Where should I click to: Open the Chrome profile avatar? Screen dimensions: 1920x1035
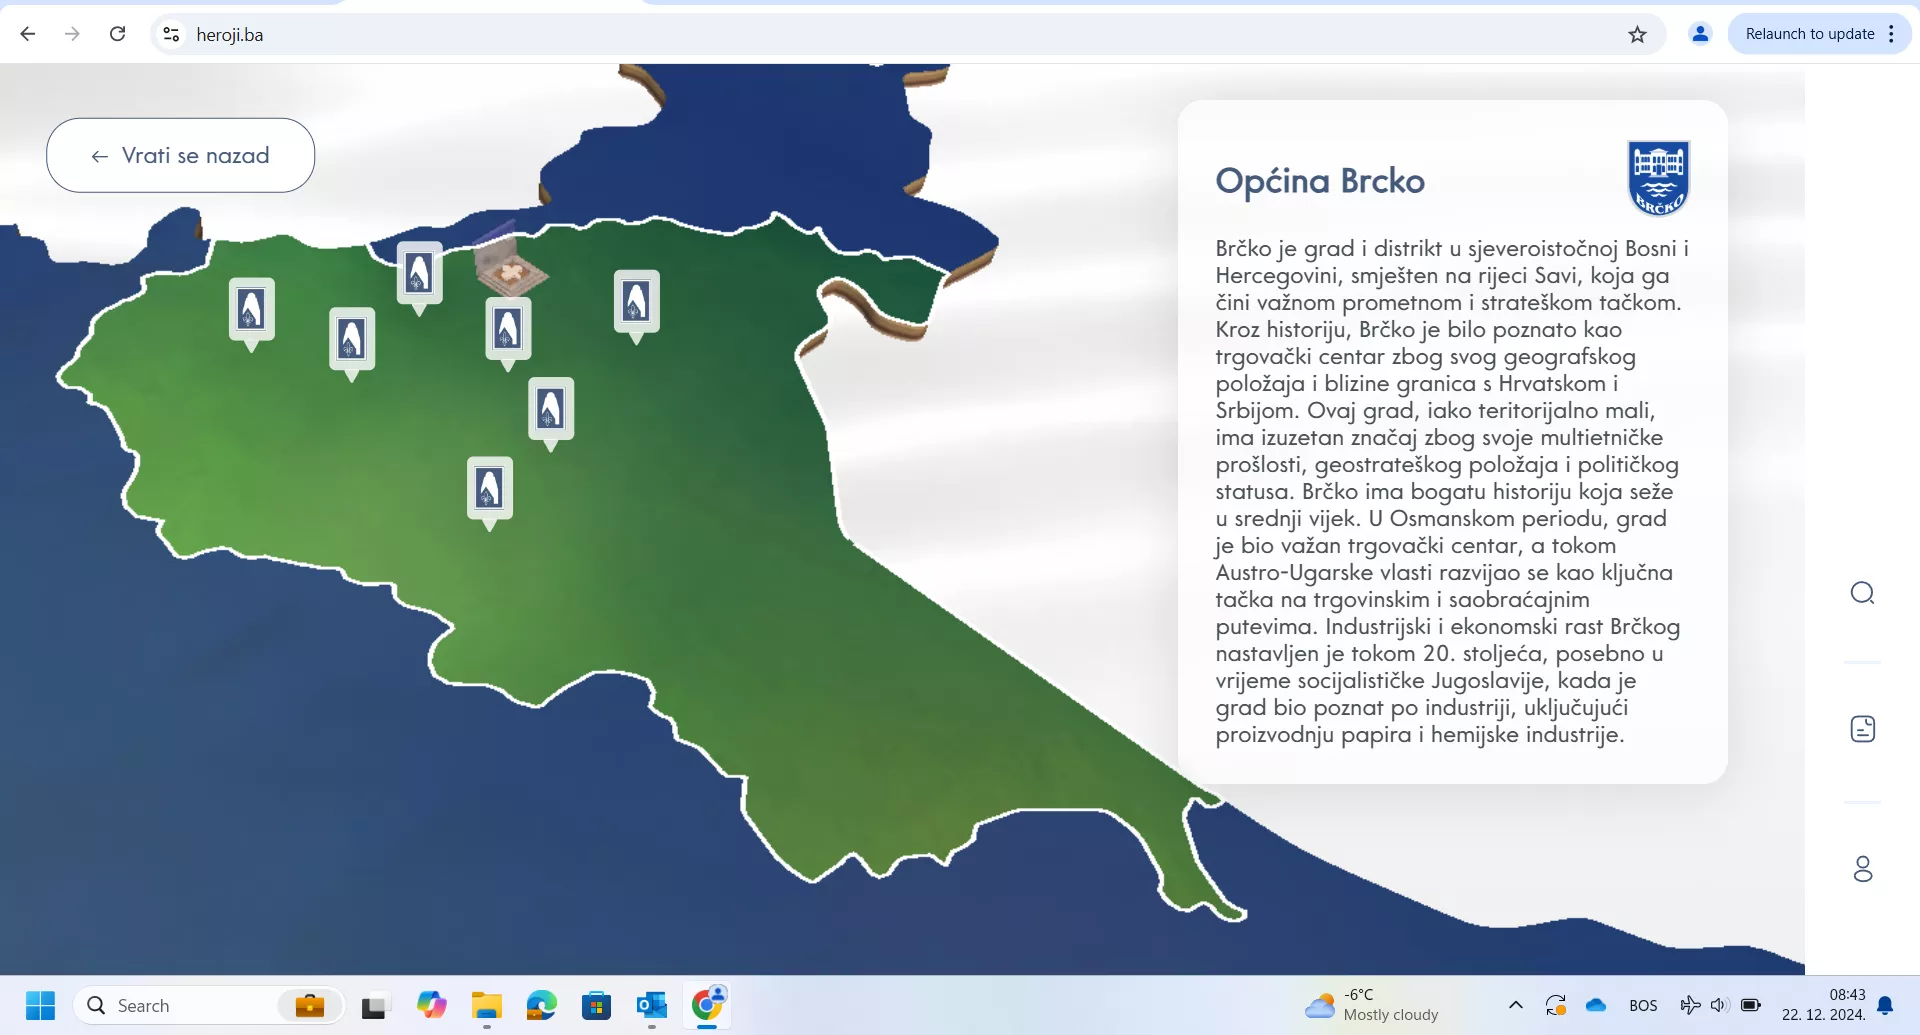pos(1700,34)
